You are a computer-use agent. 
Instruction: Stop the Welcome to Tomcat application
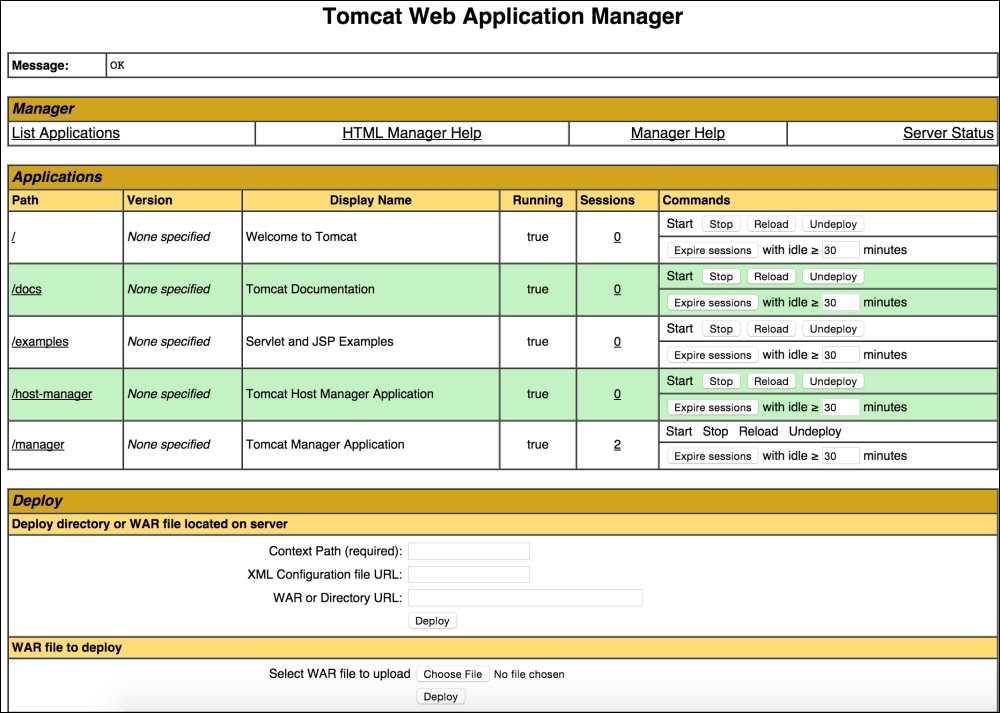pyautogui.click(x=721, y=224)
